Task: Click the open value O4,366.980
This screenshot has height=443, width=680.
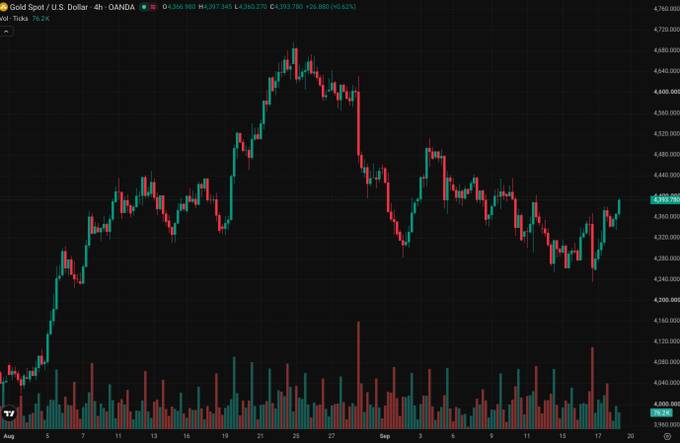Action: 179,7
